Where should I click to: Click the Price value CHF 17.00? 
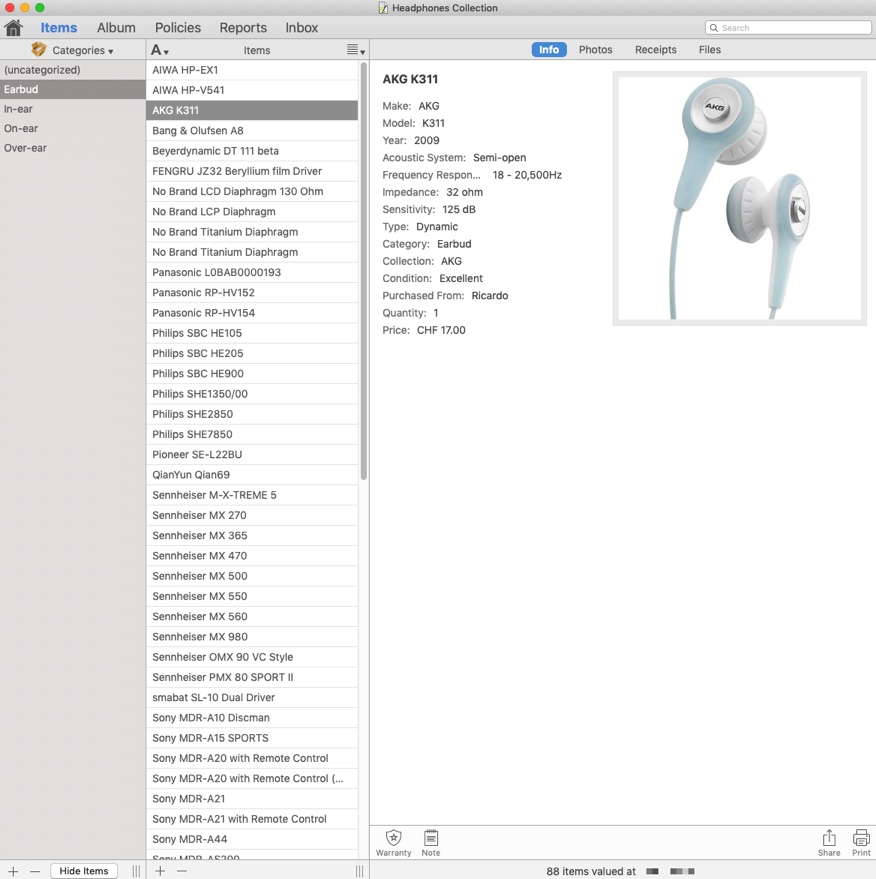point(441,330)
